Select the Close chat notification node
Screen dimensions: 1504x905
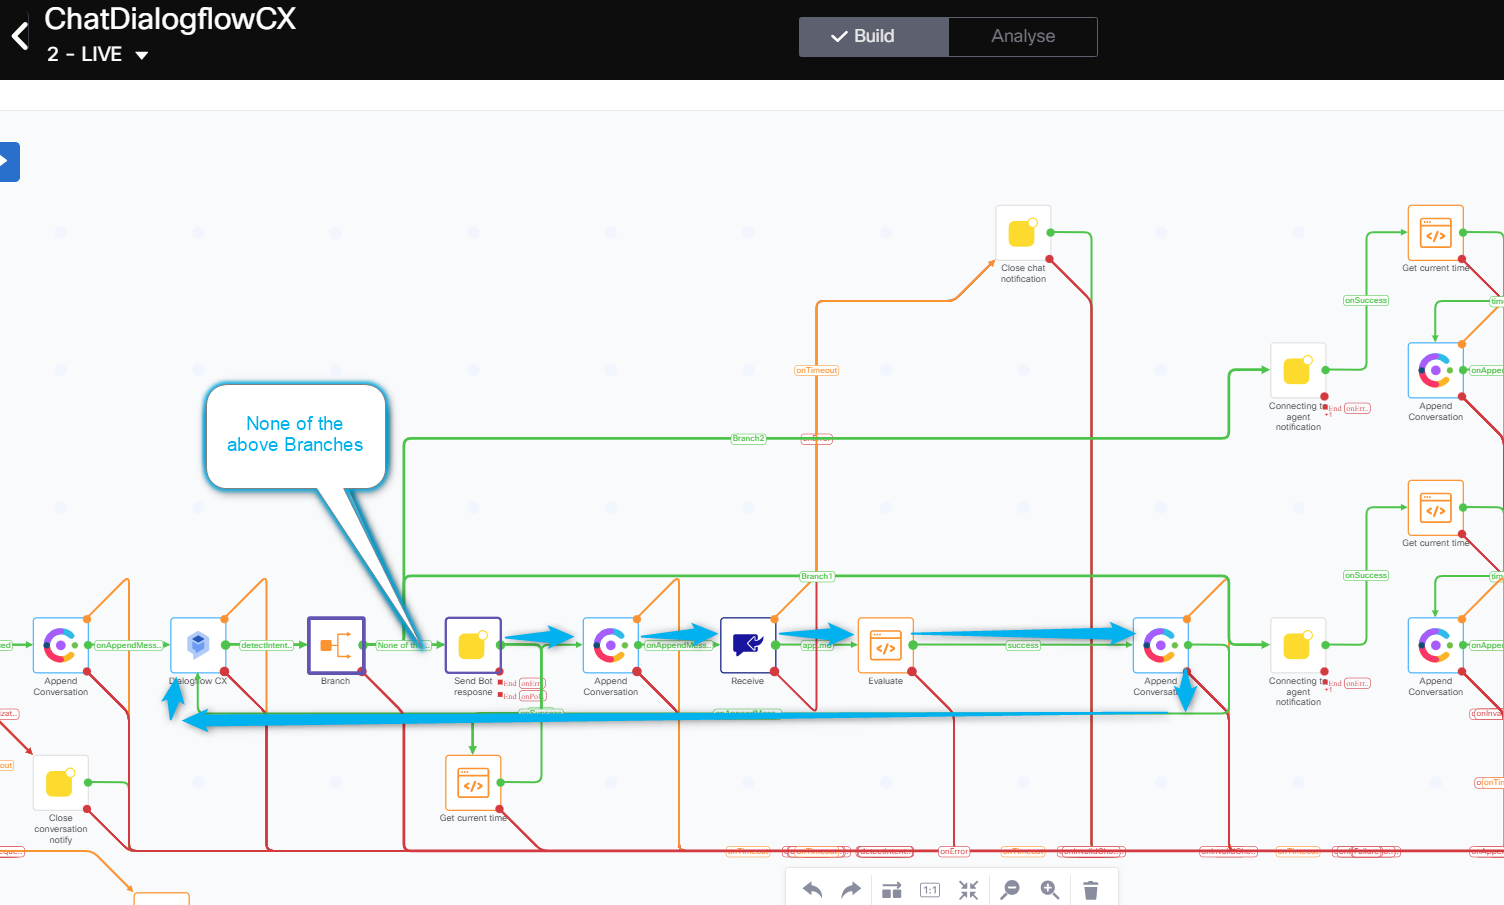[1023, 232]
